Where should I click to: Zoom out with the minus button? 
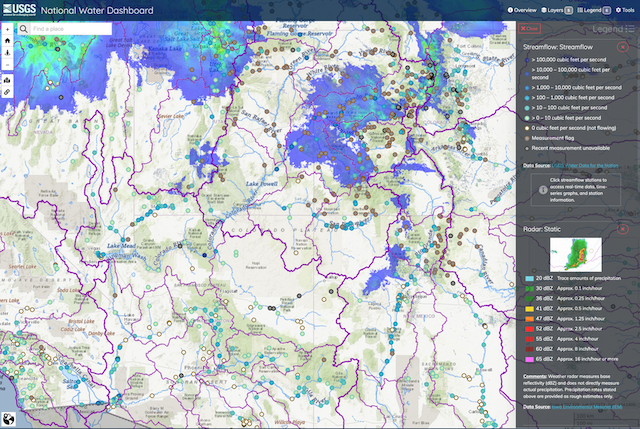point(7,64)
